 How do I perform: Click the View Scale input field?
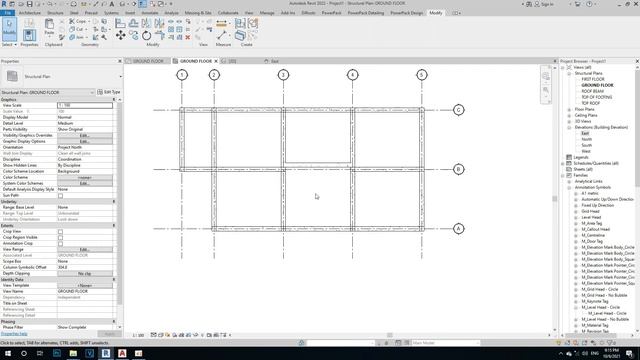click(x=85, y=105)
